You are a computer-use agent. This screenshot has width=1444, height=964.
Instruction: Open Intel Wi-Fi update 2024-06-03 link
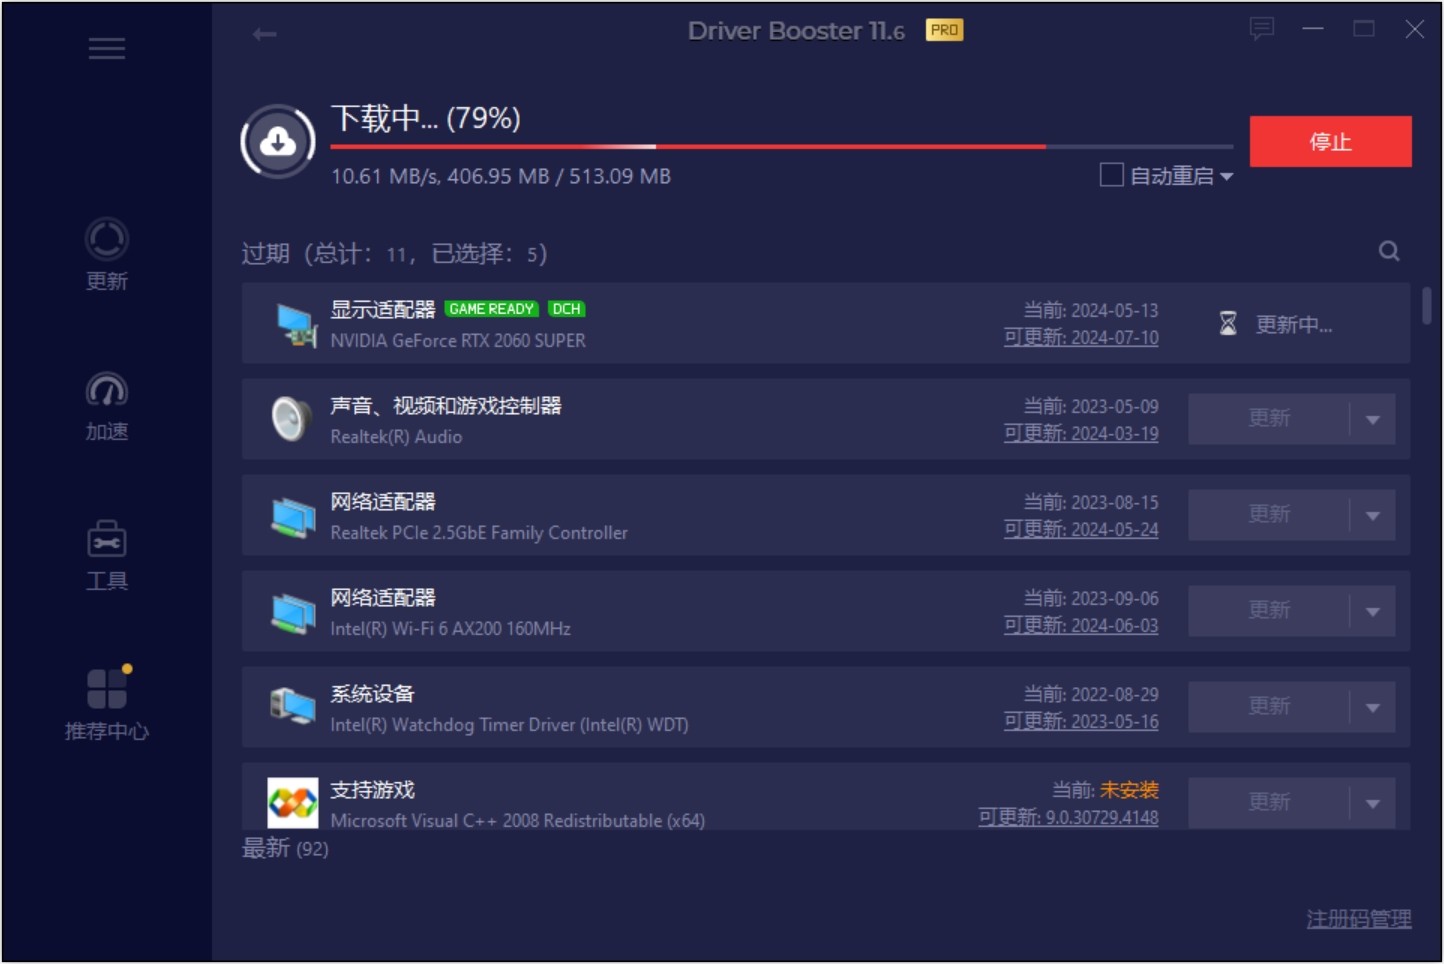[1081, 626]
